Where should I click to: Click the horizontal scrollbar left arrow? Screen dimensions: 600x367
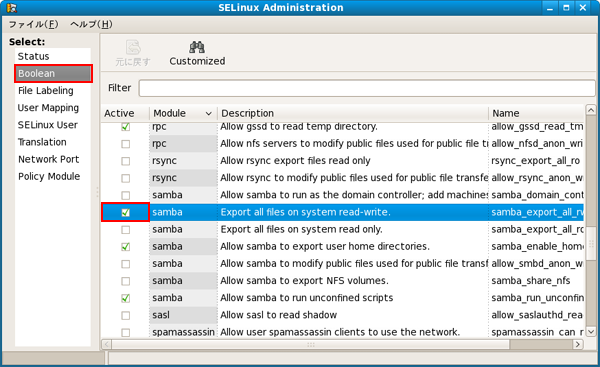(x=107, y=344)
